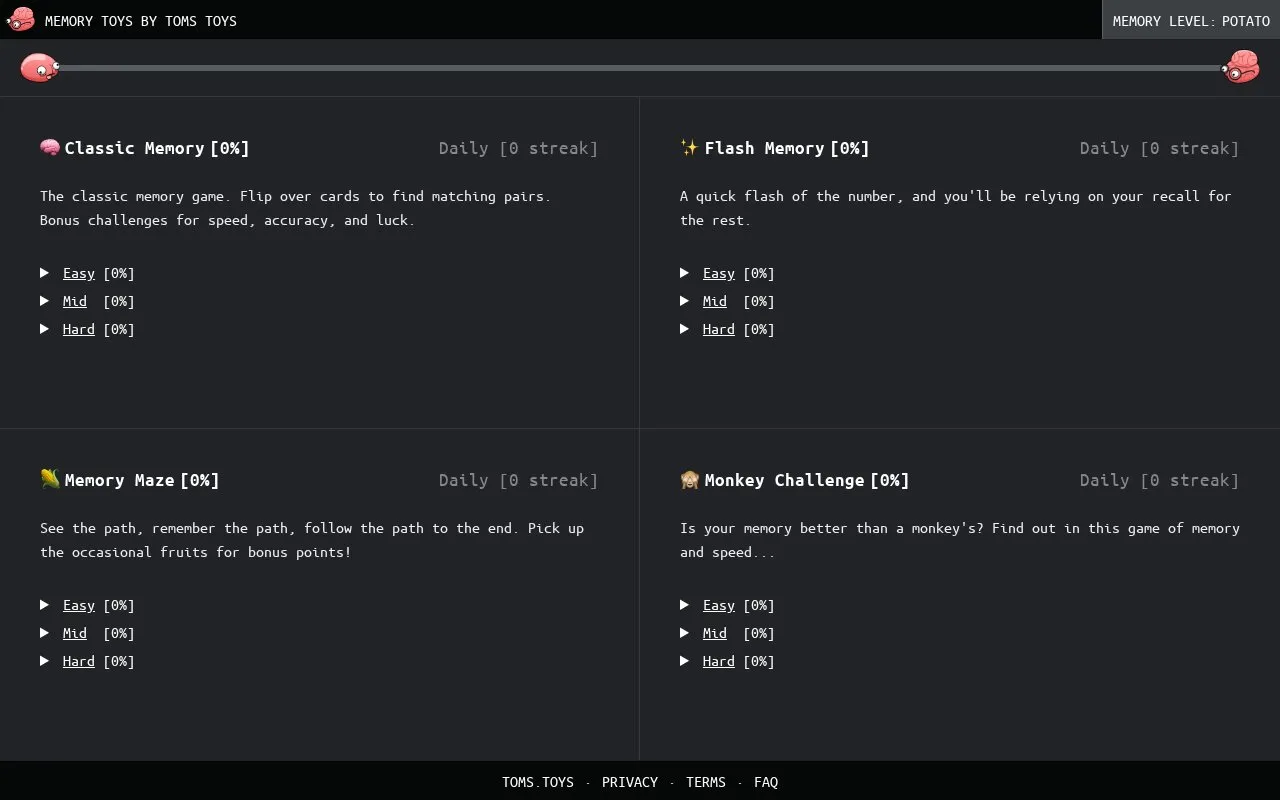The width and height of the screenshot is (1280, 800).
Task: Click the right brain at the progress bar end
Action: [x=1241, y=67]
